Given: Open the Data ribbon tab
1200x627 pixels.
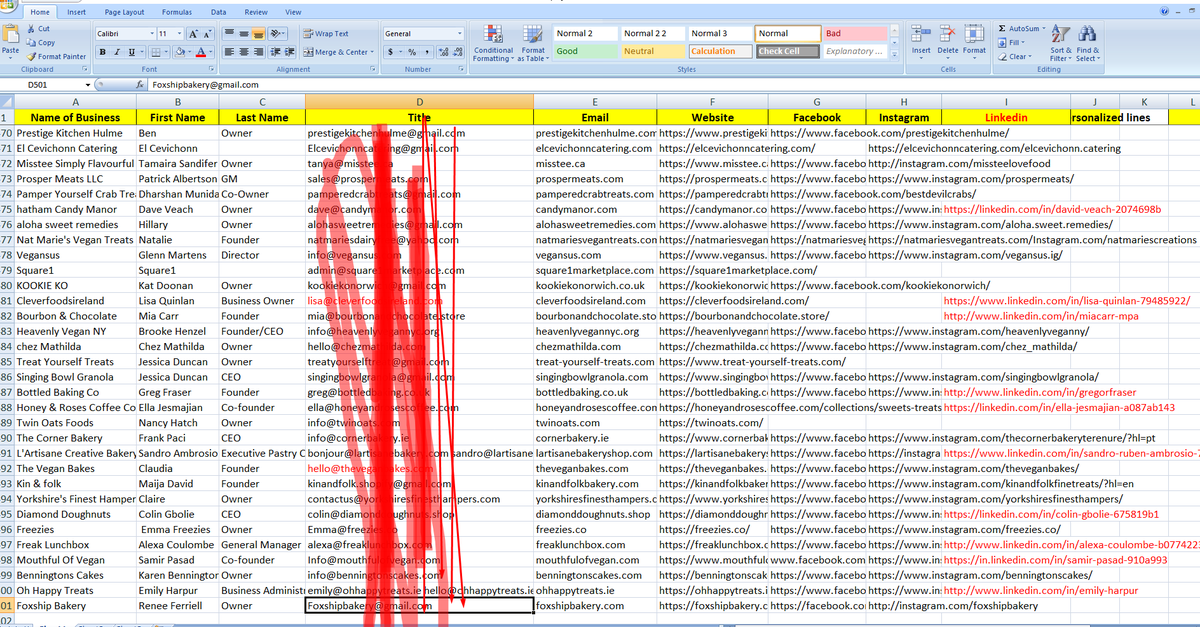Looking at the screenshot, I should [x=218, y=12].
